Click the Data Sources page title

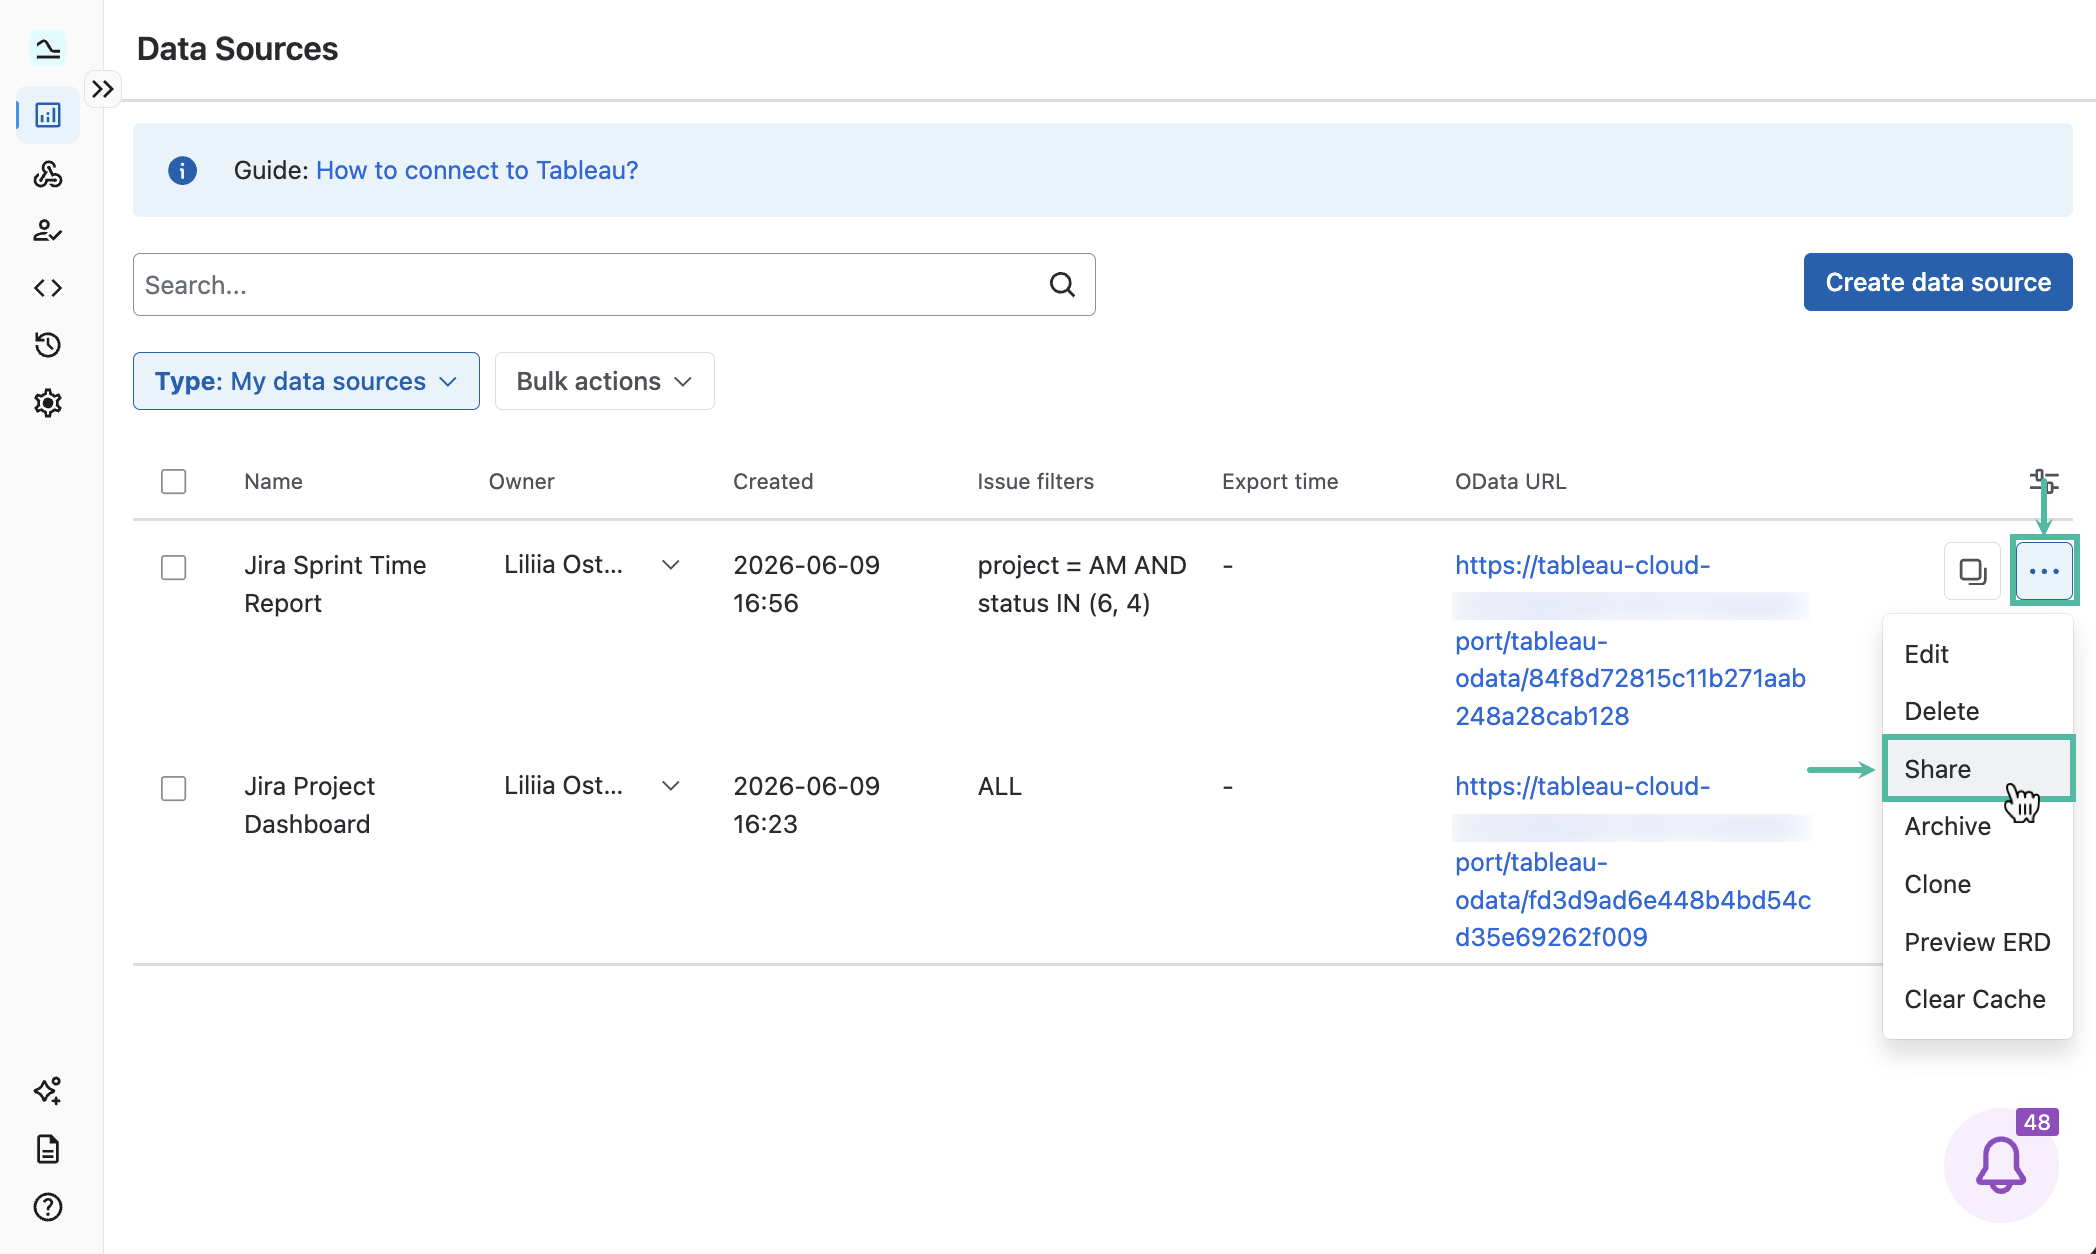click(237, 48)
